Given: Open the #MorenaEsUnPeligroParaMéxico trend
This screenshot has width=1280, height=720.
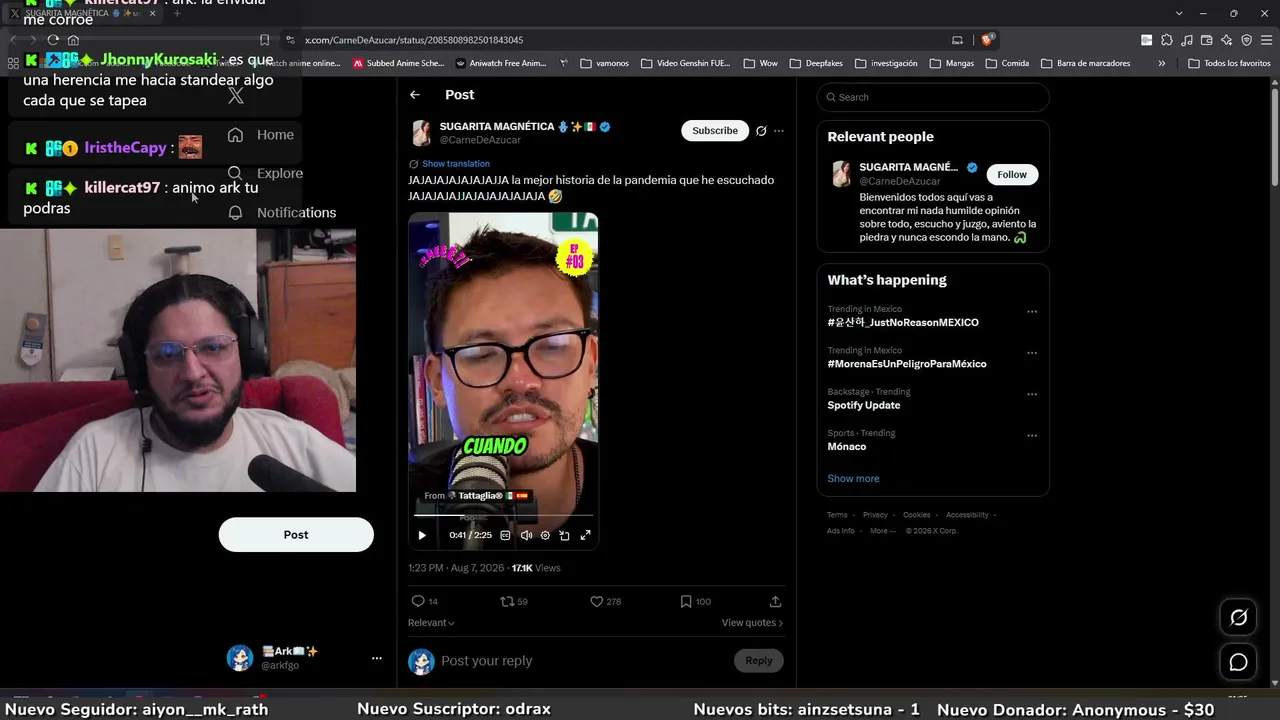Looking at the screenshot, I should [x=907, y=364].
